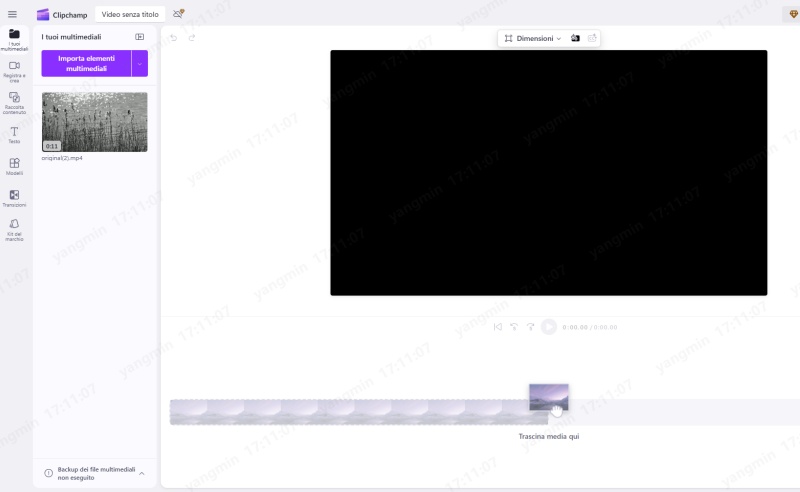Click the black video preview canvas
Image resolution: width=800 pixels, height=492 pixels.
coord(548,173)
